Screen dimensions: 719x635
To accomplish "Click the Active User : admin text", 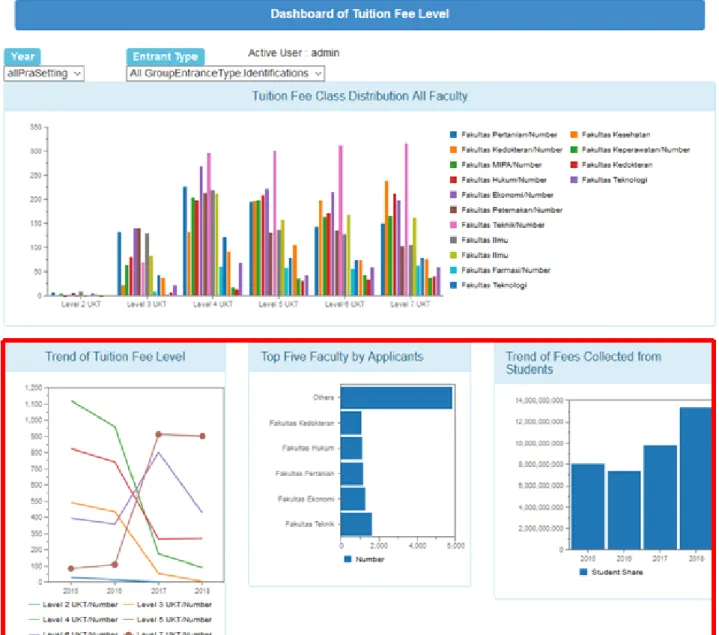I will pyautogui.click(x=293, y=53).
